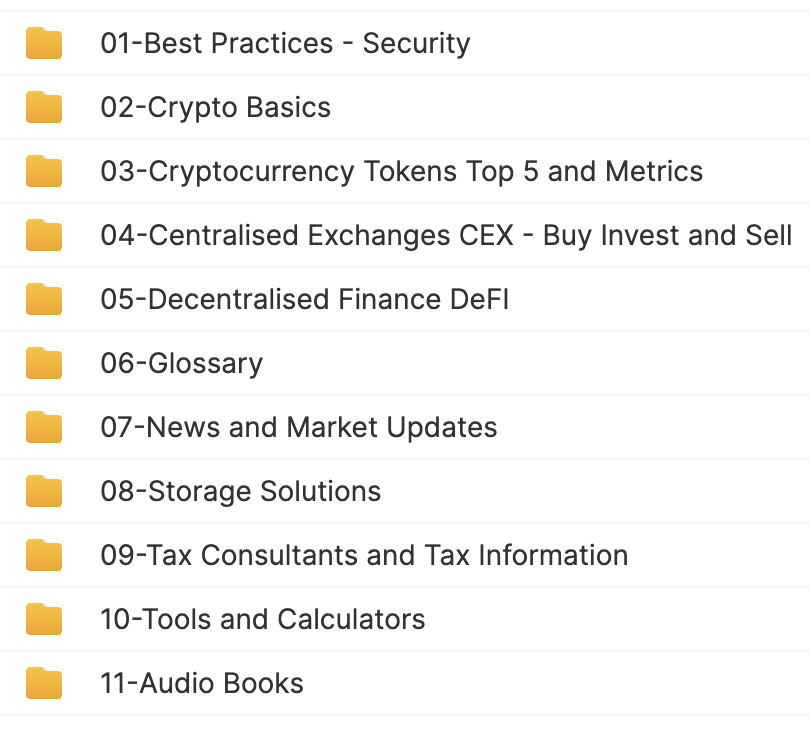The image size is (810, 732).
Task: Open 04-Centralised Exchanges CEX - Buy Invest and Sell
Action: pos(446,236)
